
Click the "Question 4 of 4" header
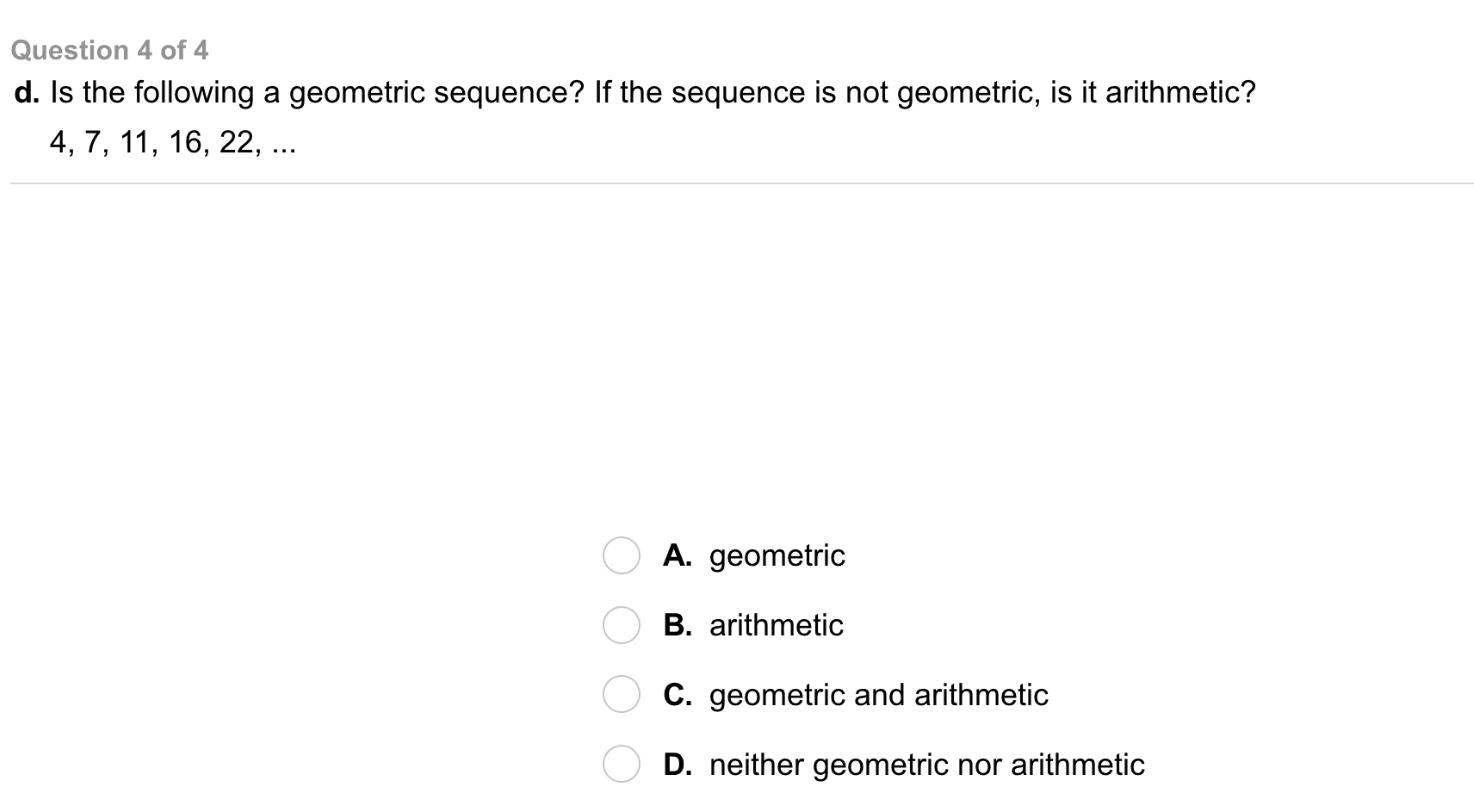tap(109, 49)
